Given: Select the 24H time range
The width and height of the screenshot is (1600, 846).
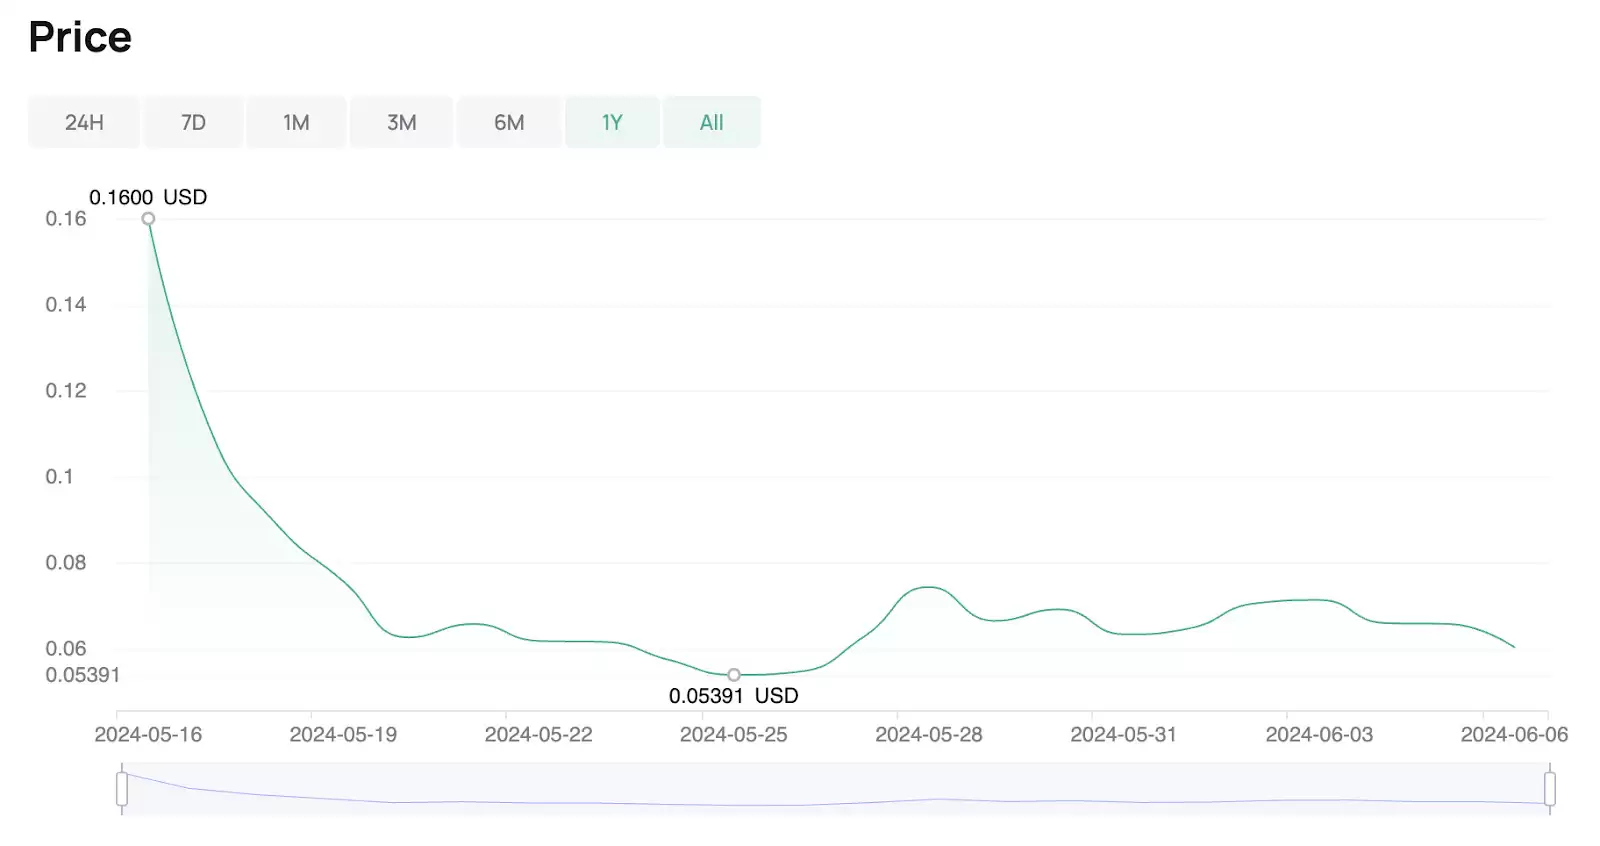Looking at the screenshot, I should (x=84, y=122).
